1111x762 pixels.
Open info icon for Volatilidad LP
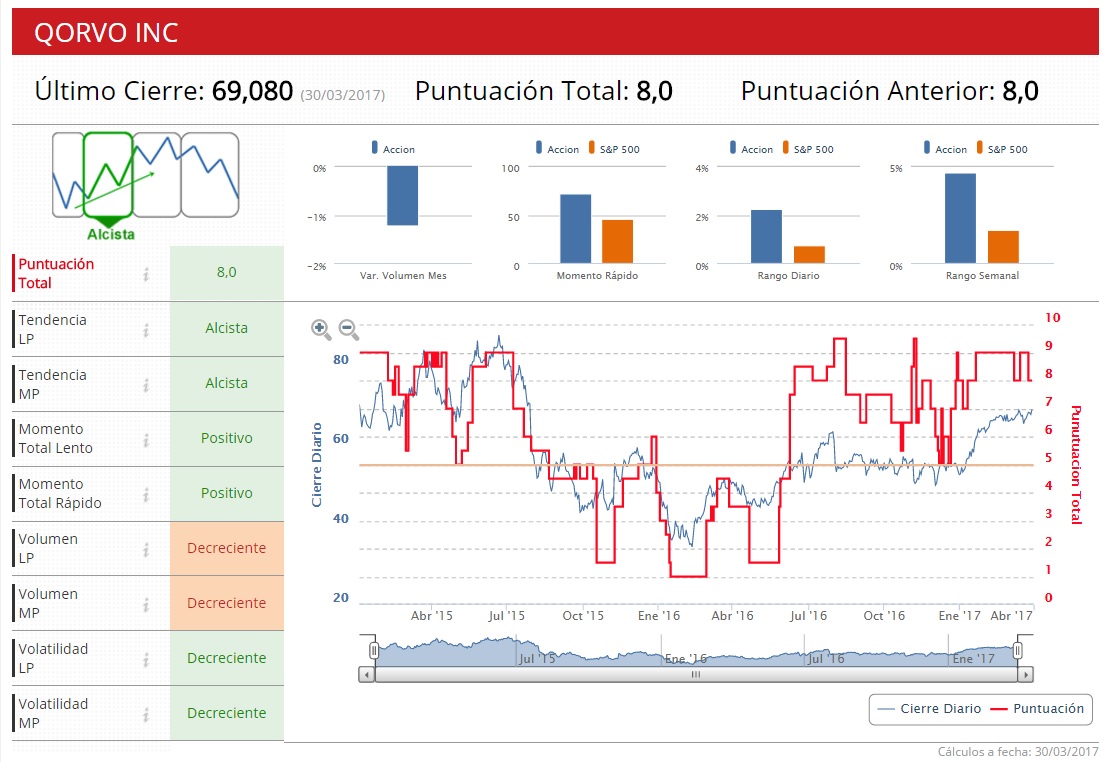click(x=146, y=659)
